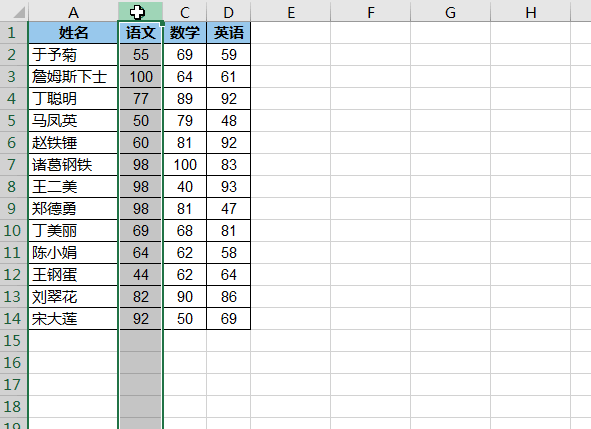Click 丁聪明's 数学 score 89
Screen dimensions: 591x429
click(x=185, y=98)
